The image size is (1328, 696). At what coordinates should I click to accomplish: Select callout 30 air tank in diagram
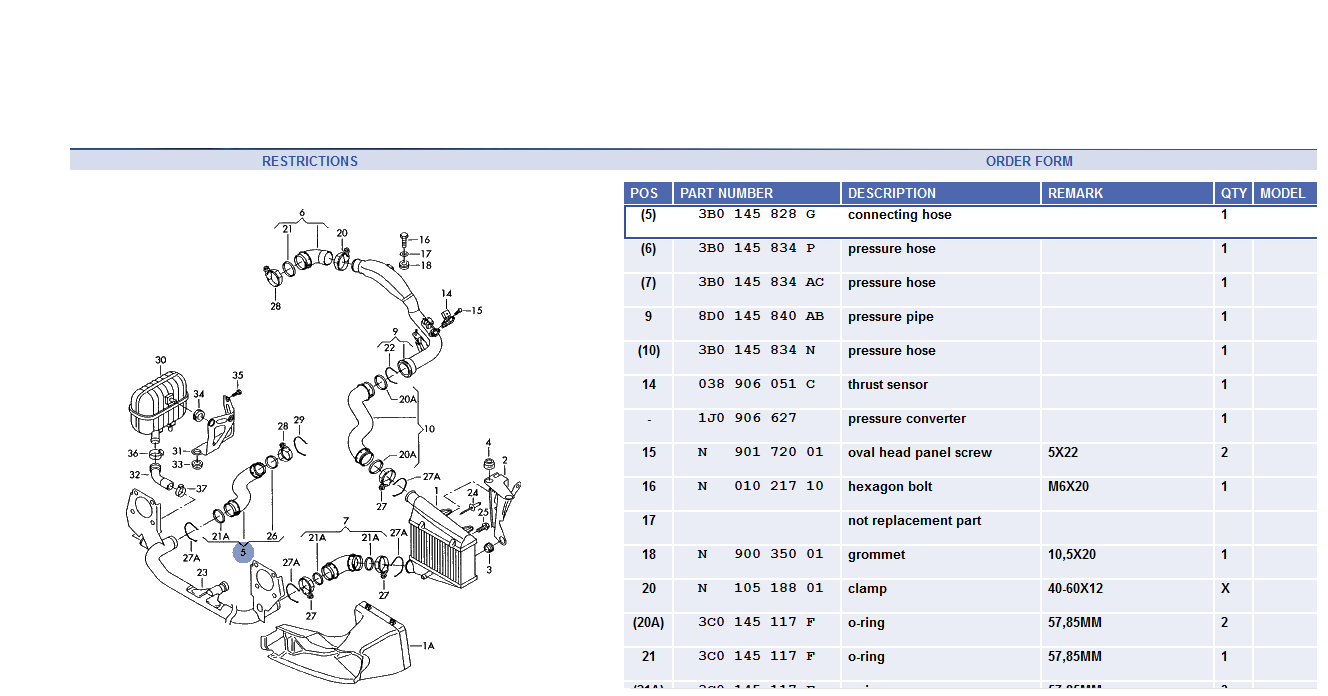click(x=160, y=360)
